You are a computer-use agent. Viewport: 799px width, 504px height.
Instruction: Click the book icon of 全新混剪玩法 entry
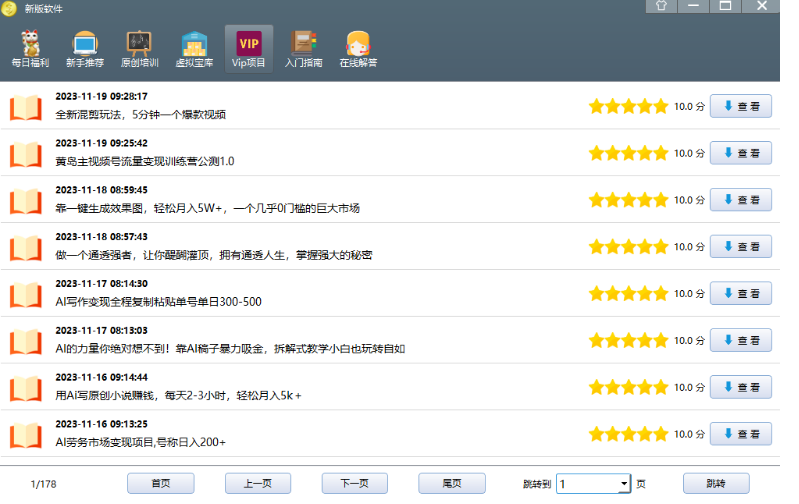[25, 107]
